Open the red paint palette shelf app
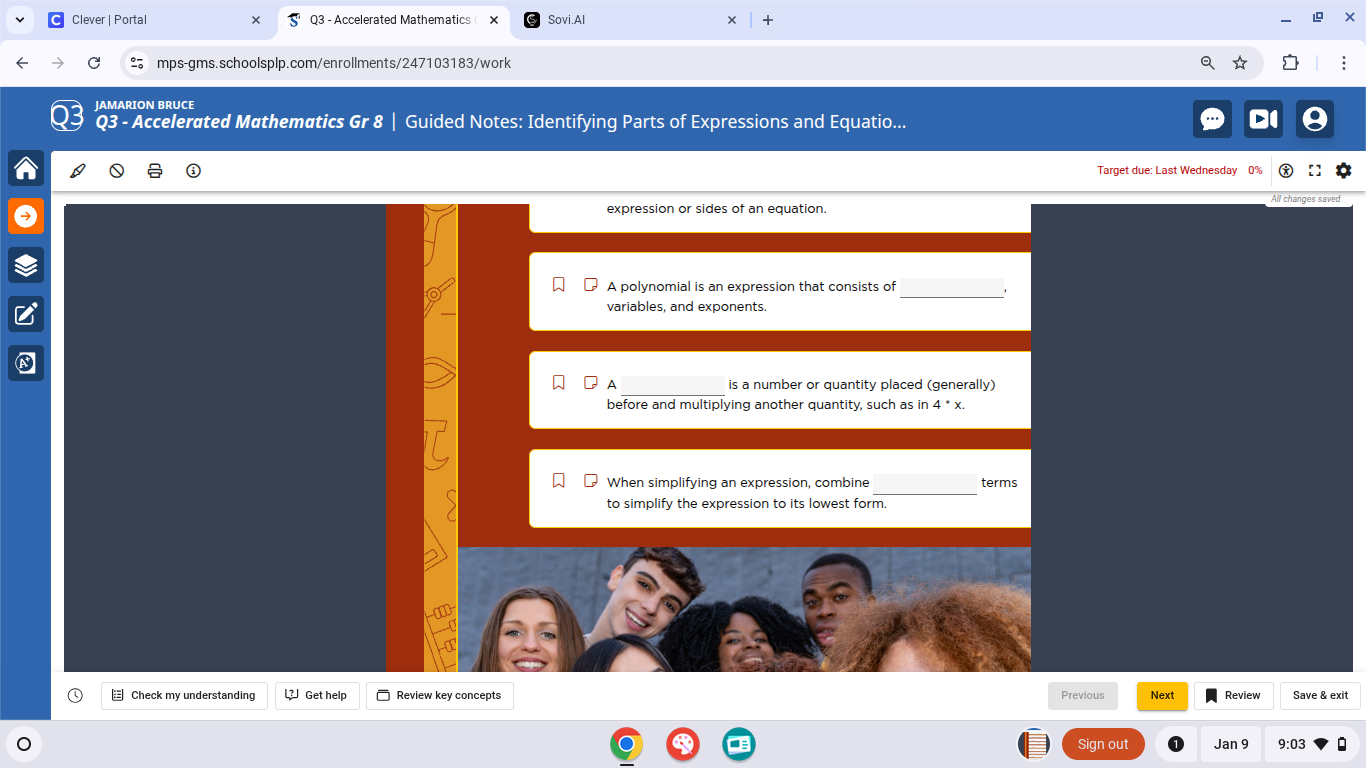Image resolution: width=1366 pixels, height=768 pixels. (x=683, y=744)
